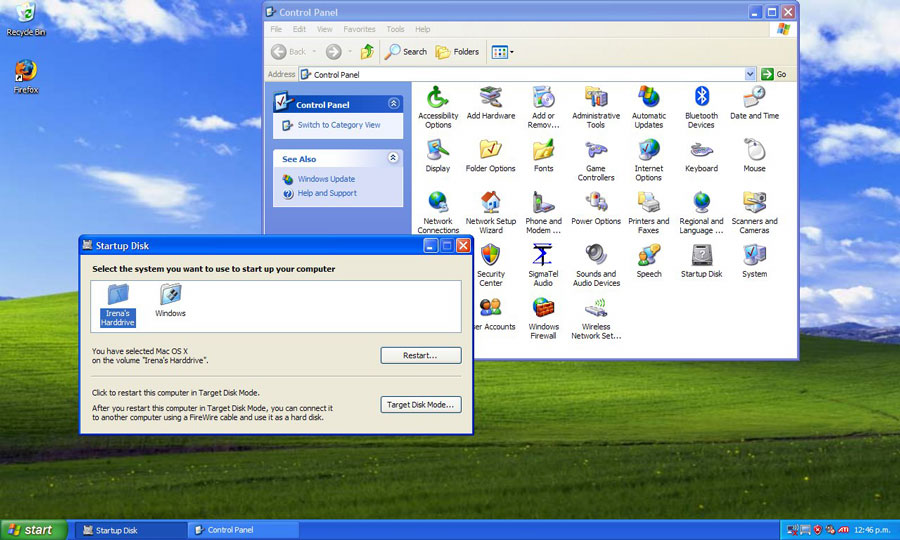Collapse the See Also pane

(x=393, y=157)
